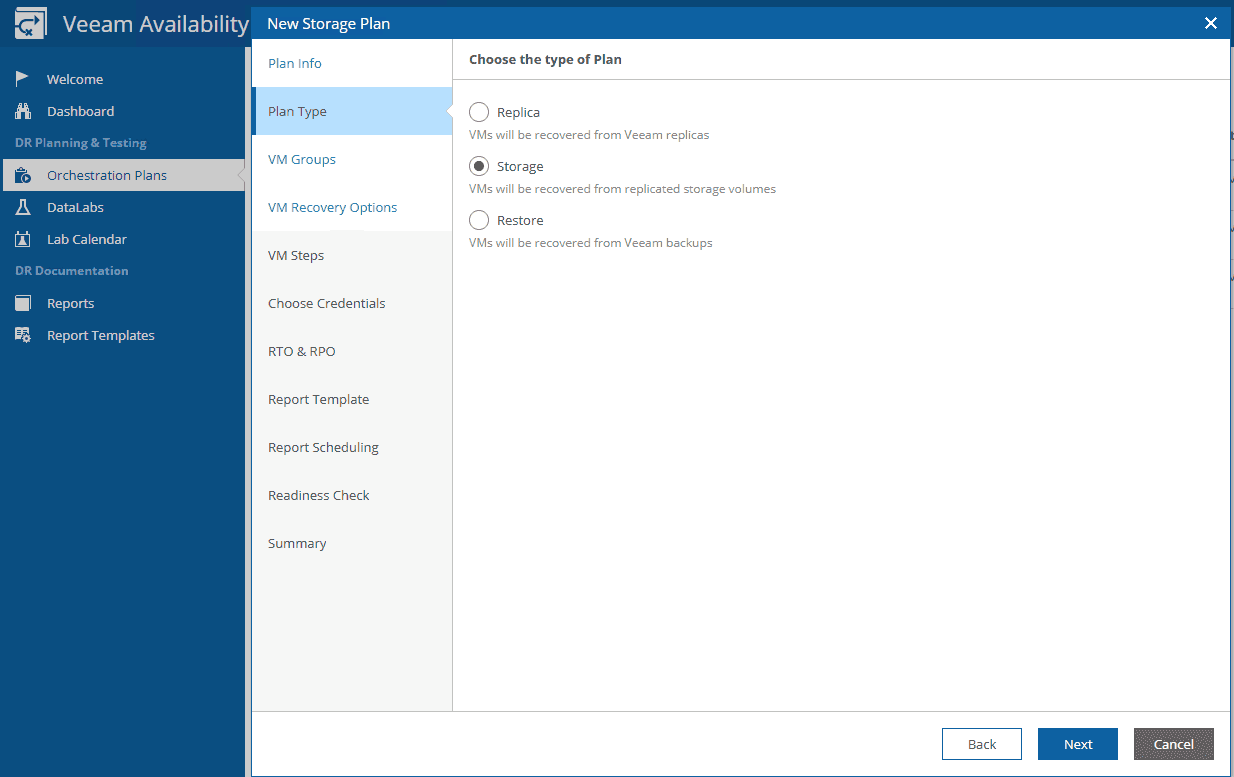The height and width of the screenshot is (777, 1234).
Task: Click the Back button
Action: [982, 744]
